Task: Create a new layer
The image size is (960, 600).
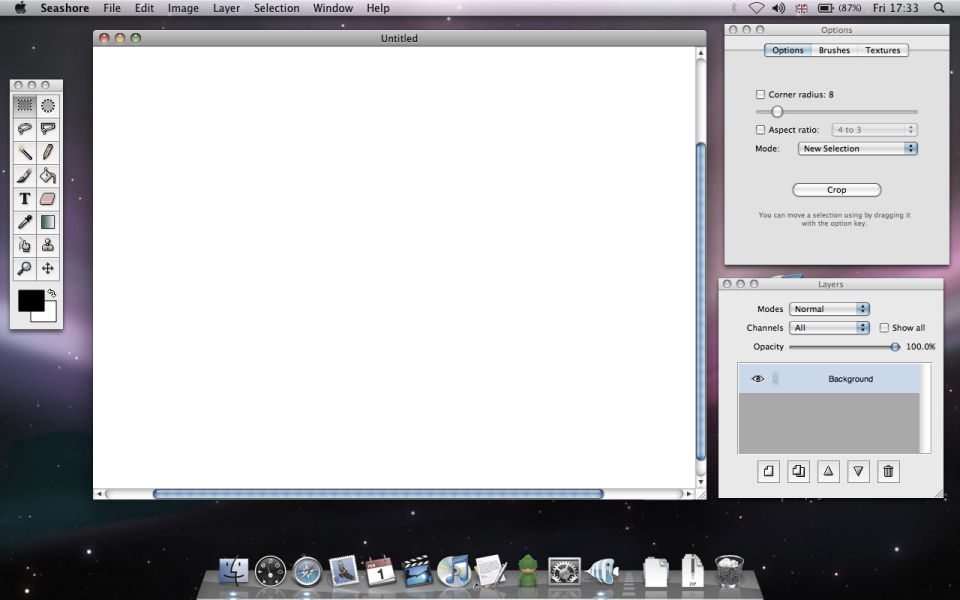Action: (x=768, y=471)
